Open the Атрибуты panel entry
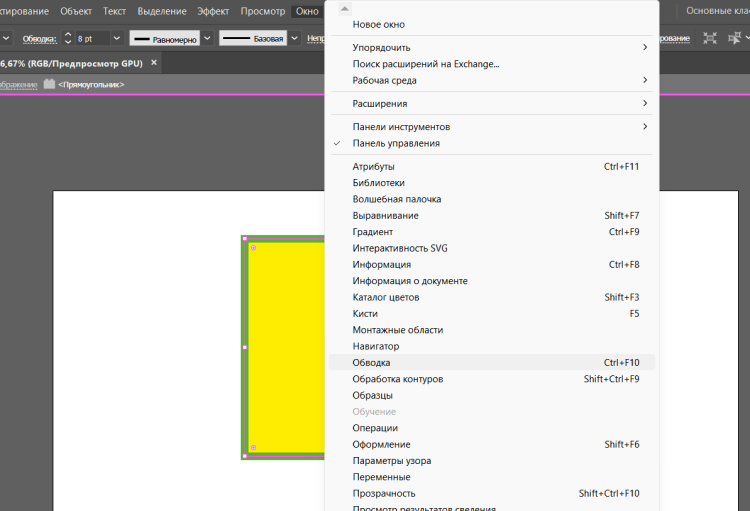Viewport: 750px width, 511px height. coord(492,167)
